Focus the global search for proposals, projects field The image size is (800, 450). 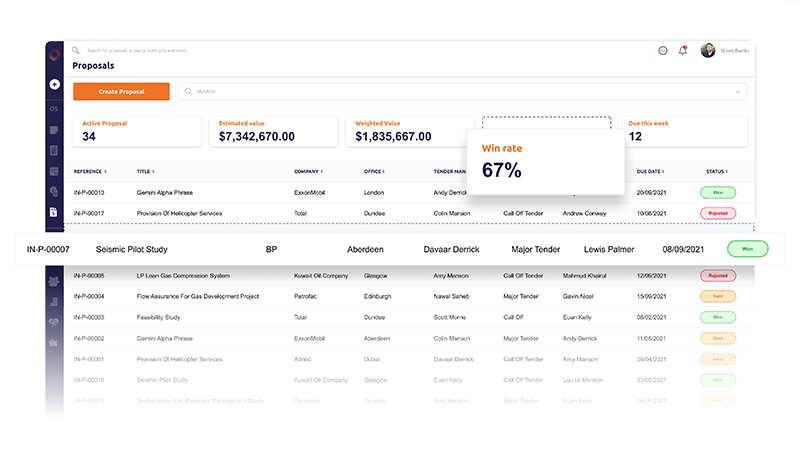point(137,51)
